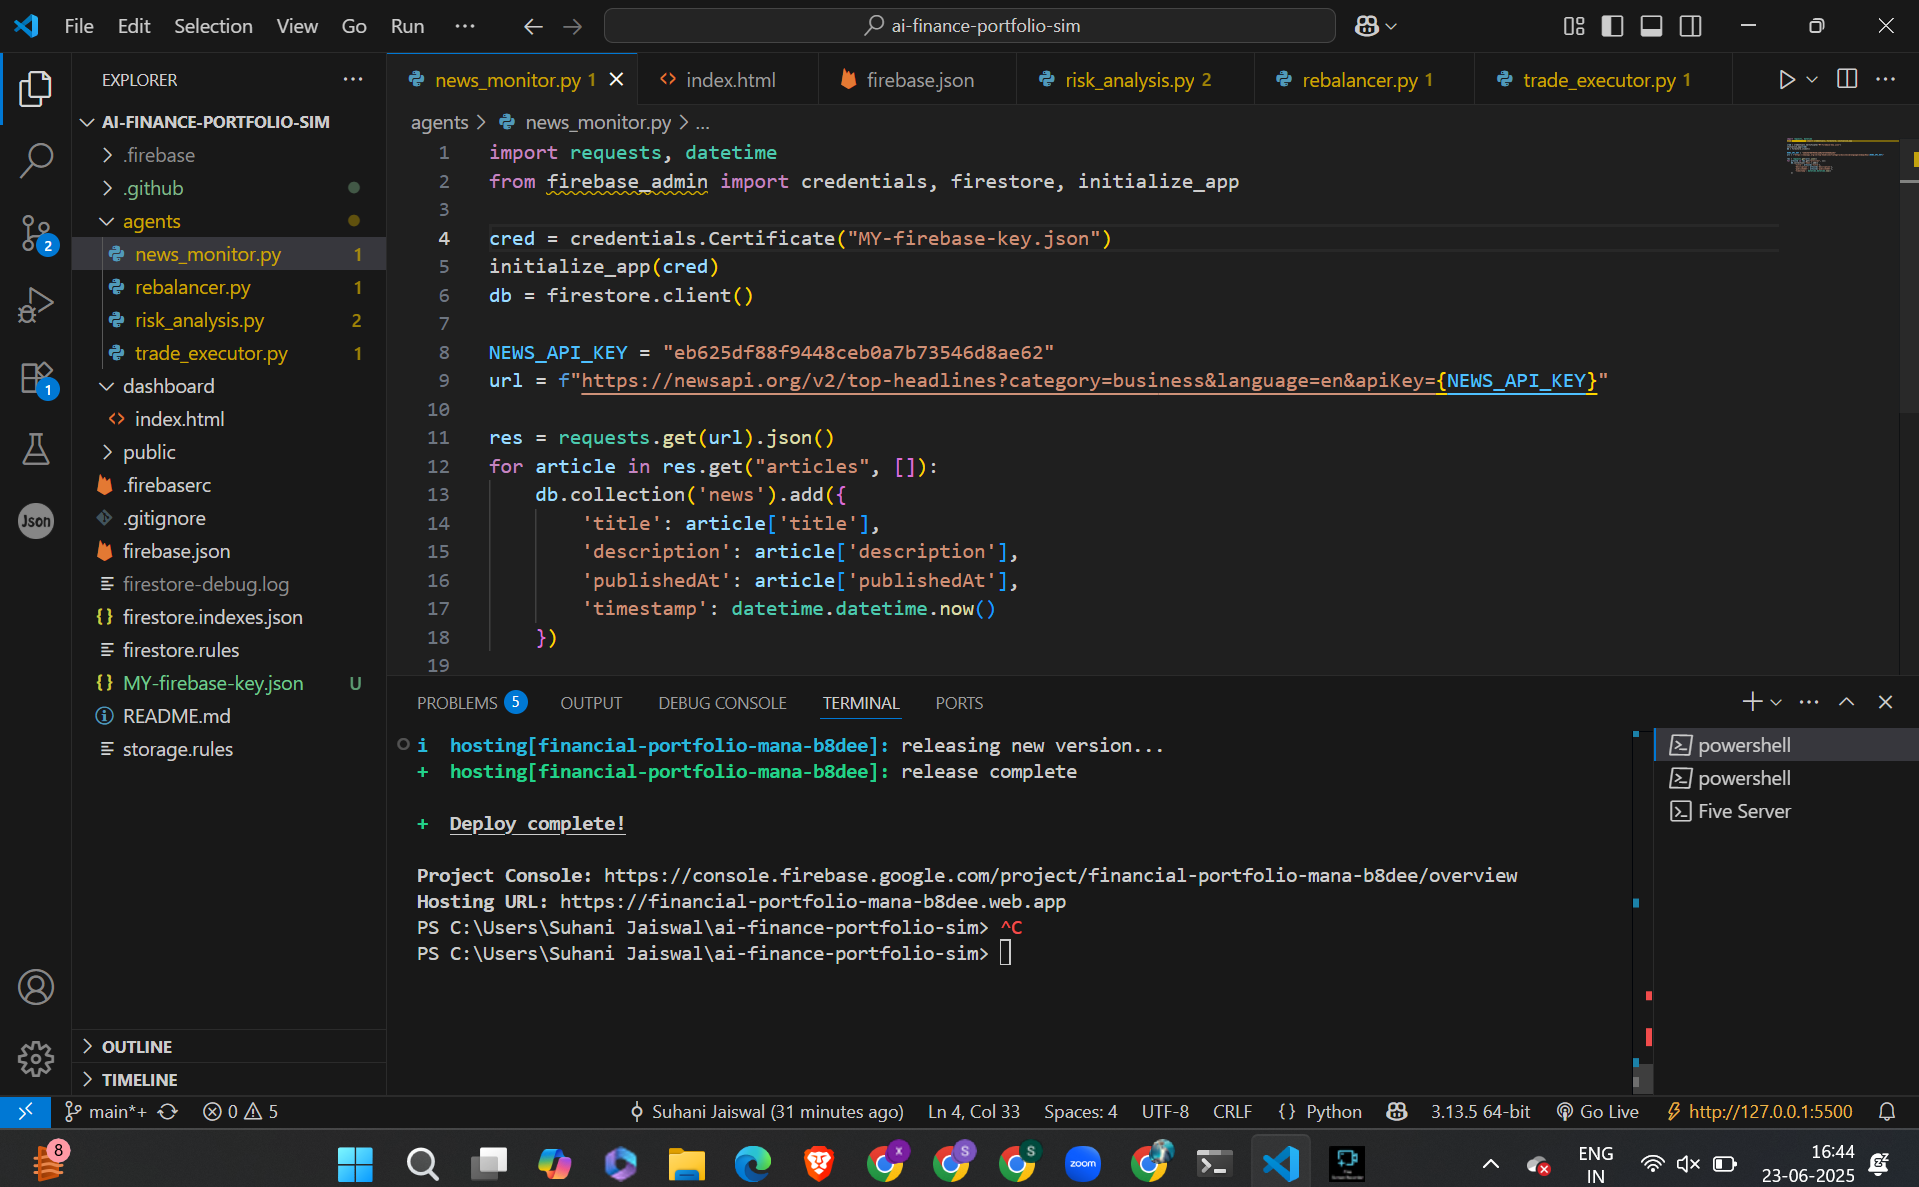Screen dimensions: 1919x1187
Task: Open the Manage settings gear
Action: click(36, 1058)
